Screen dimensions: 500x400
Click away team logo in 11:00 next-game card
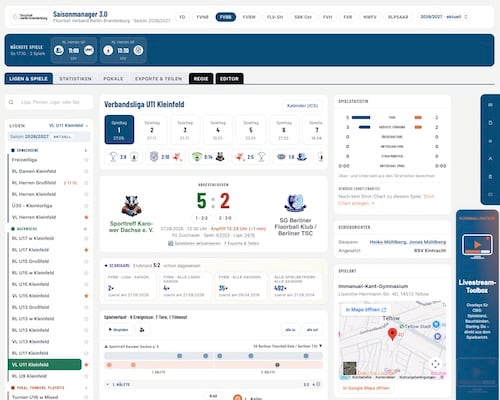(89, 50)
